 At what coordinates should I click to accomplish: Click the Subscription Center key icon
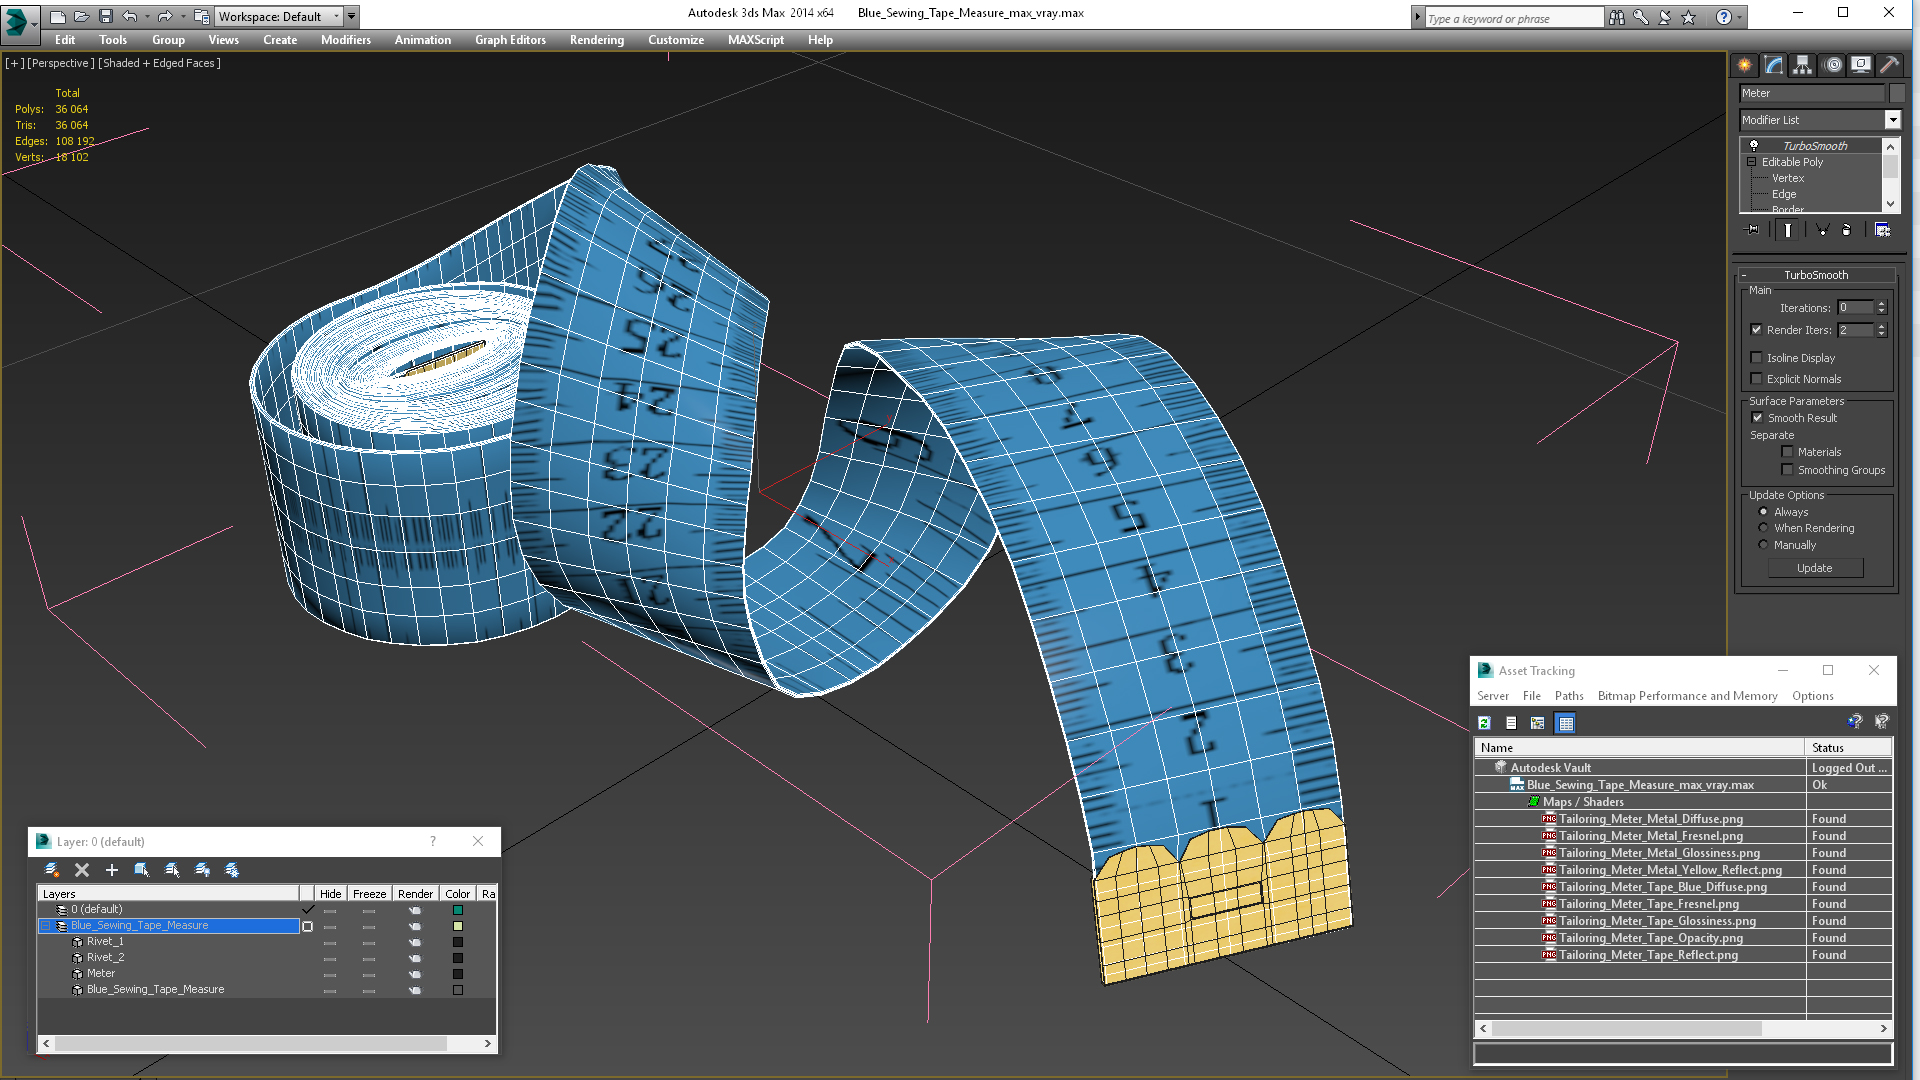(1641, 17)
